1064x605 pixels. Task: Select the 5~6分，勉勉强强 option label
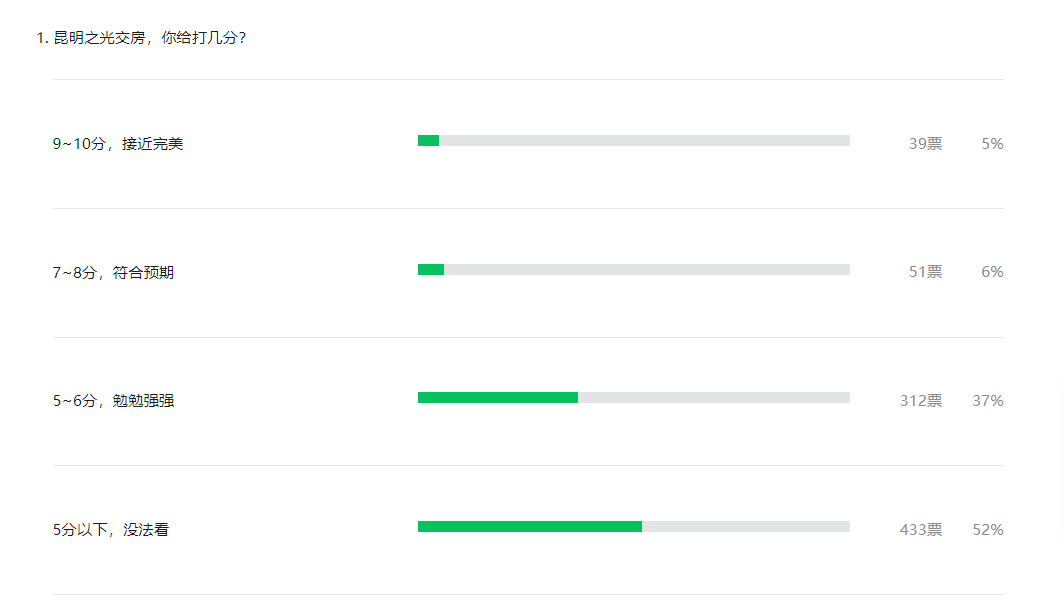pos(113,401)
